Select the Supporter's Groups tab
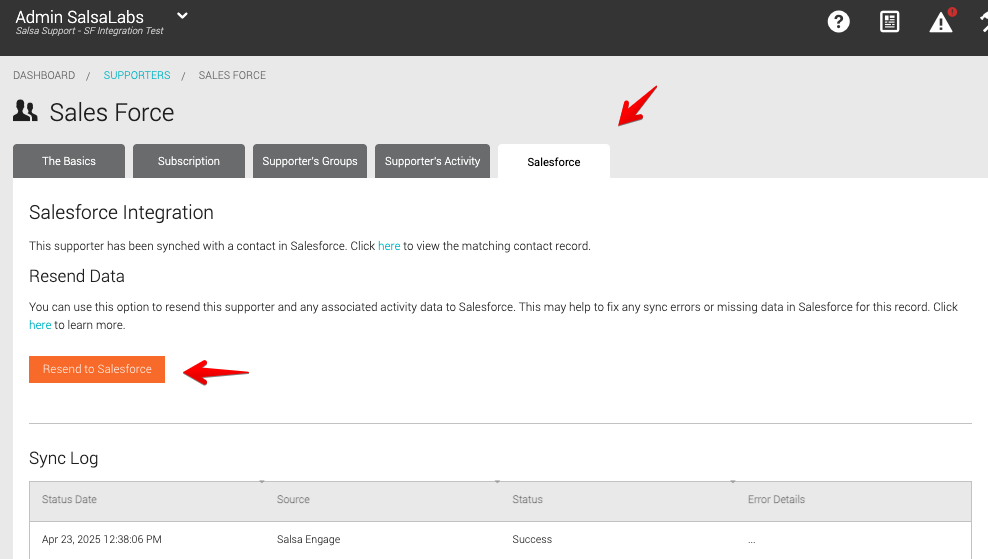Viewport: 988px width, 559px height. click(310, 161)
